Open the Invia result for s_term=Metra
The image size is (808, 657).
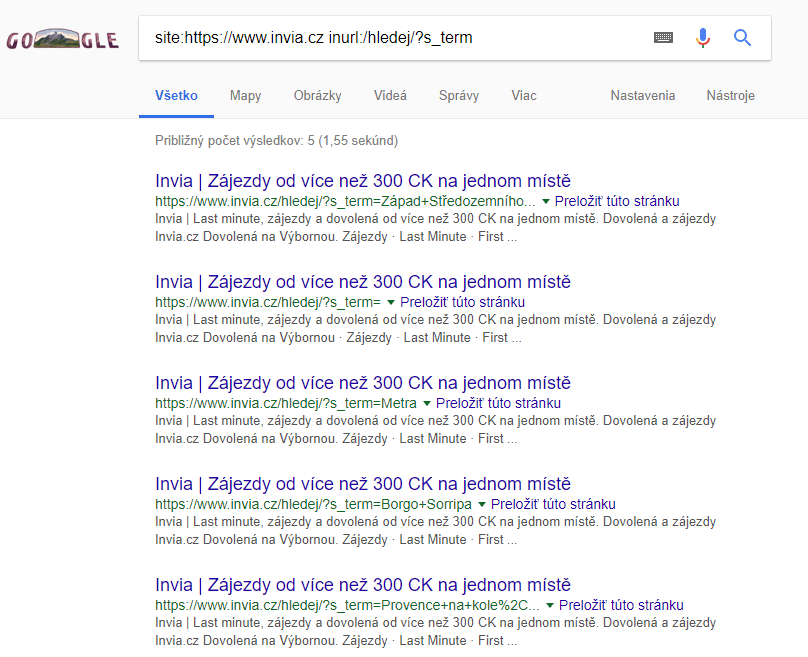pyautogui.click(x=363, y=383)
